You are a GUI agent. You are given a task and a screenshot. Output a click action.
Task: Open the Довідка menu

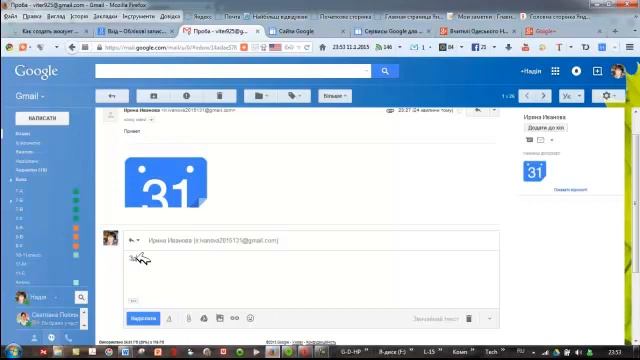(x=170, y=16)
